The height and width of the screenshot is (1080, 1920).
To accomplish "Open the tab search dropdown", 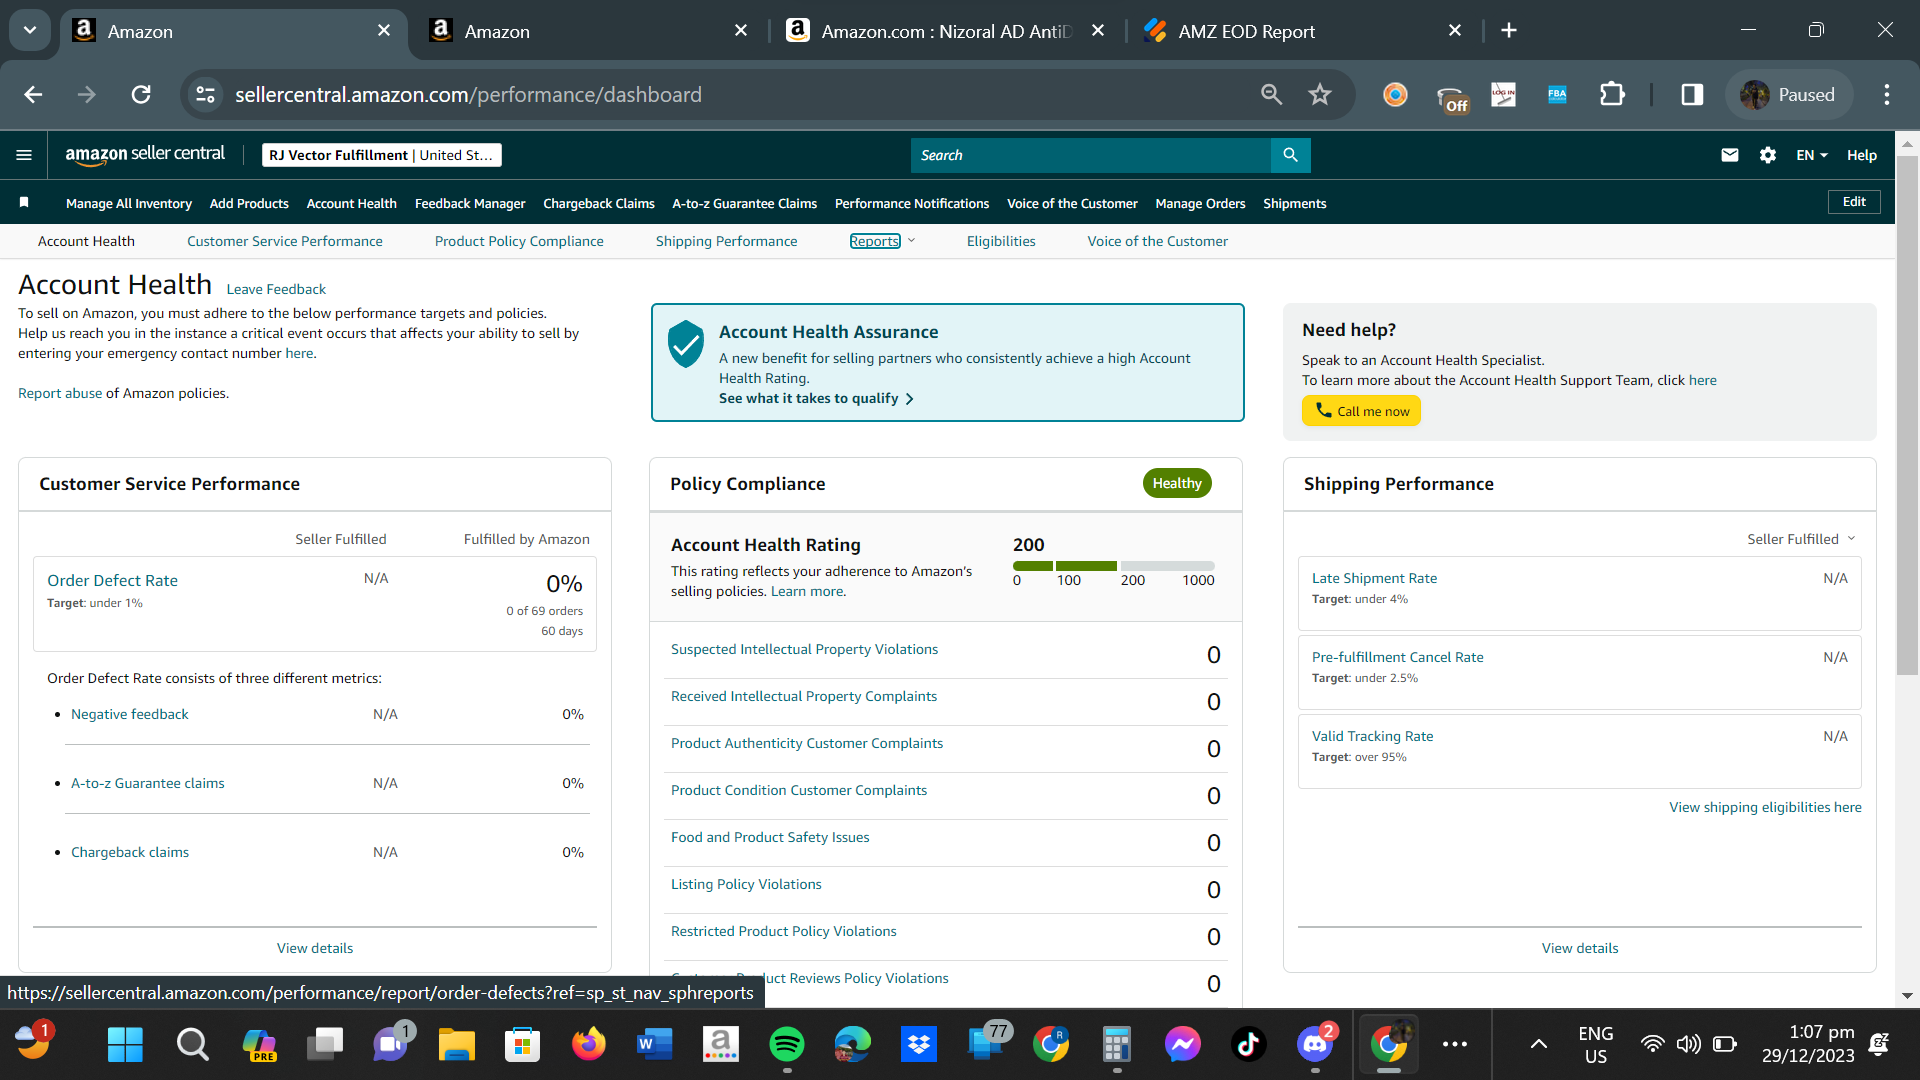I will (x=30, y=31).
